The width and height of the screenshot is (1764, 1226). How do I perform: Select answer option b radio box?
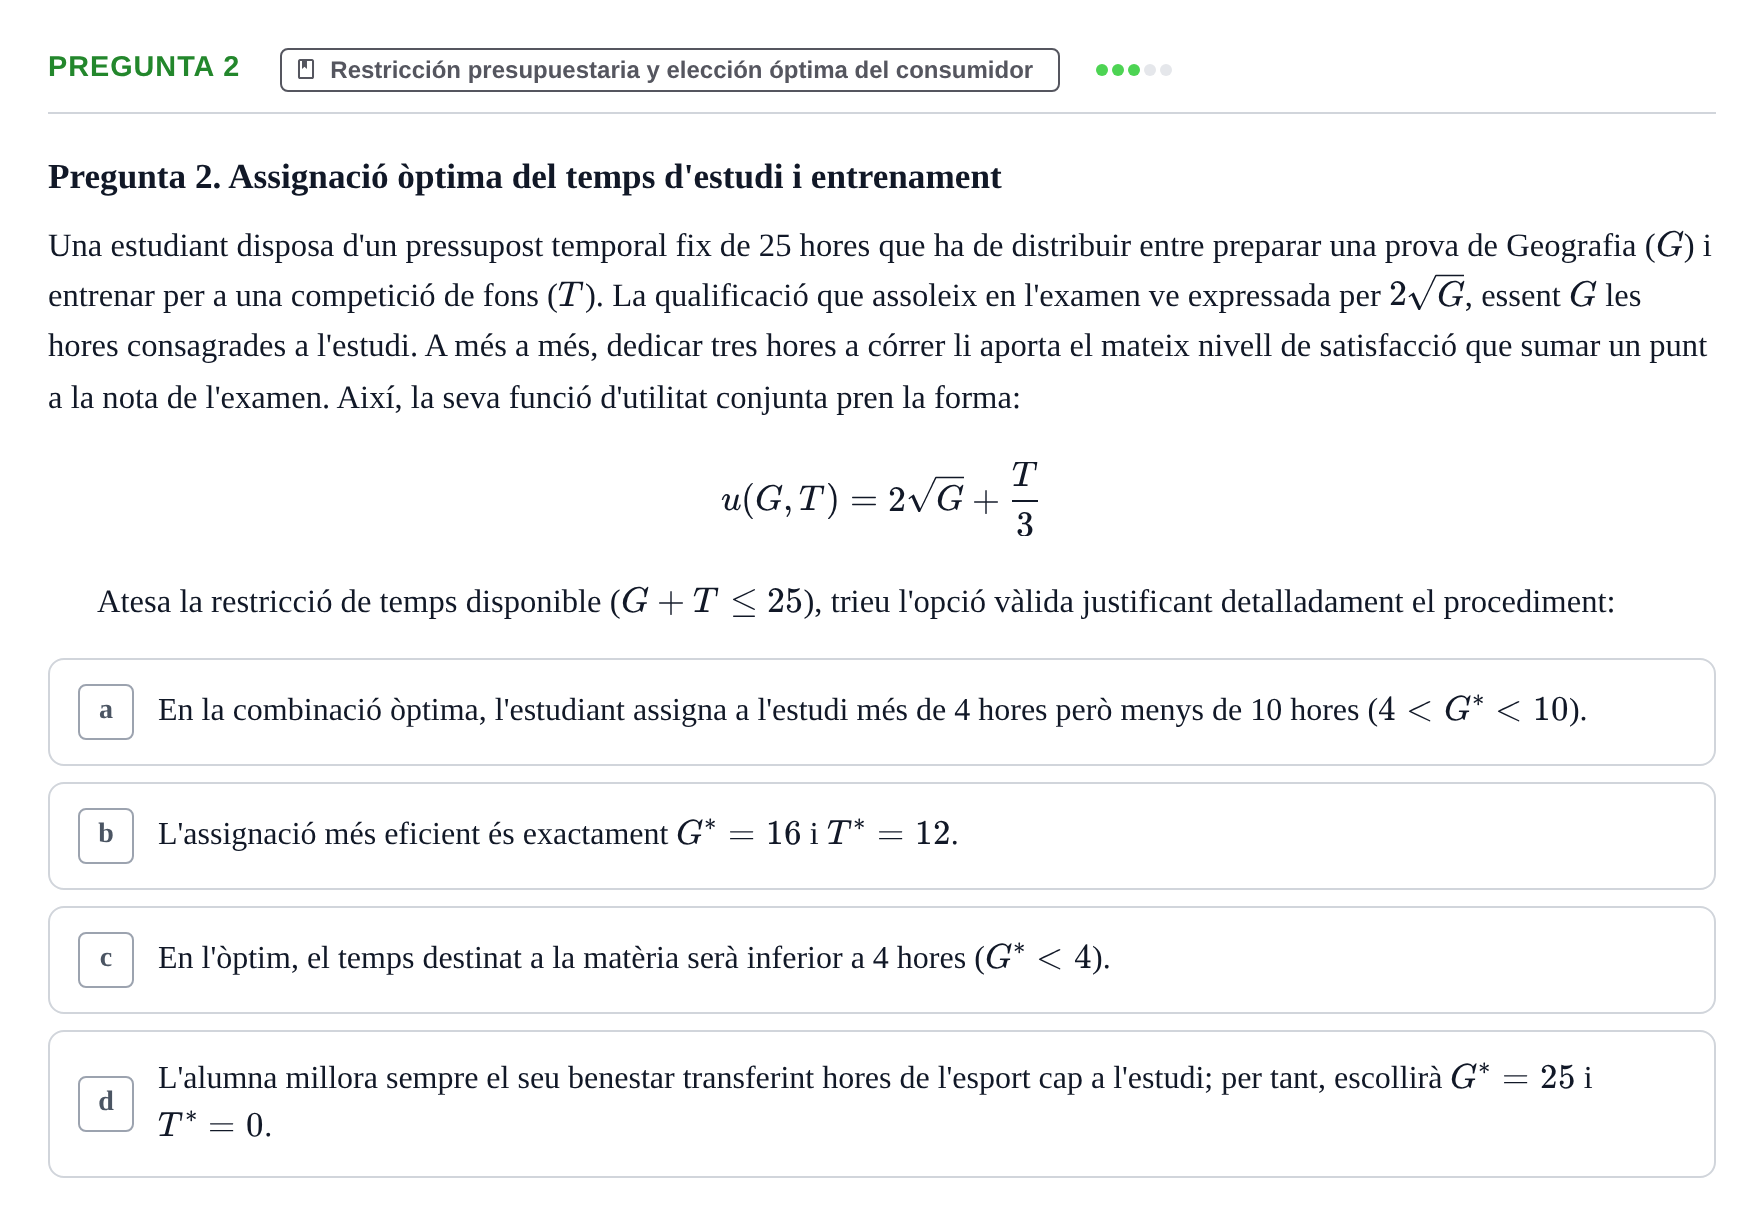(106, 836)
